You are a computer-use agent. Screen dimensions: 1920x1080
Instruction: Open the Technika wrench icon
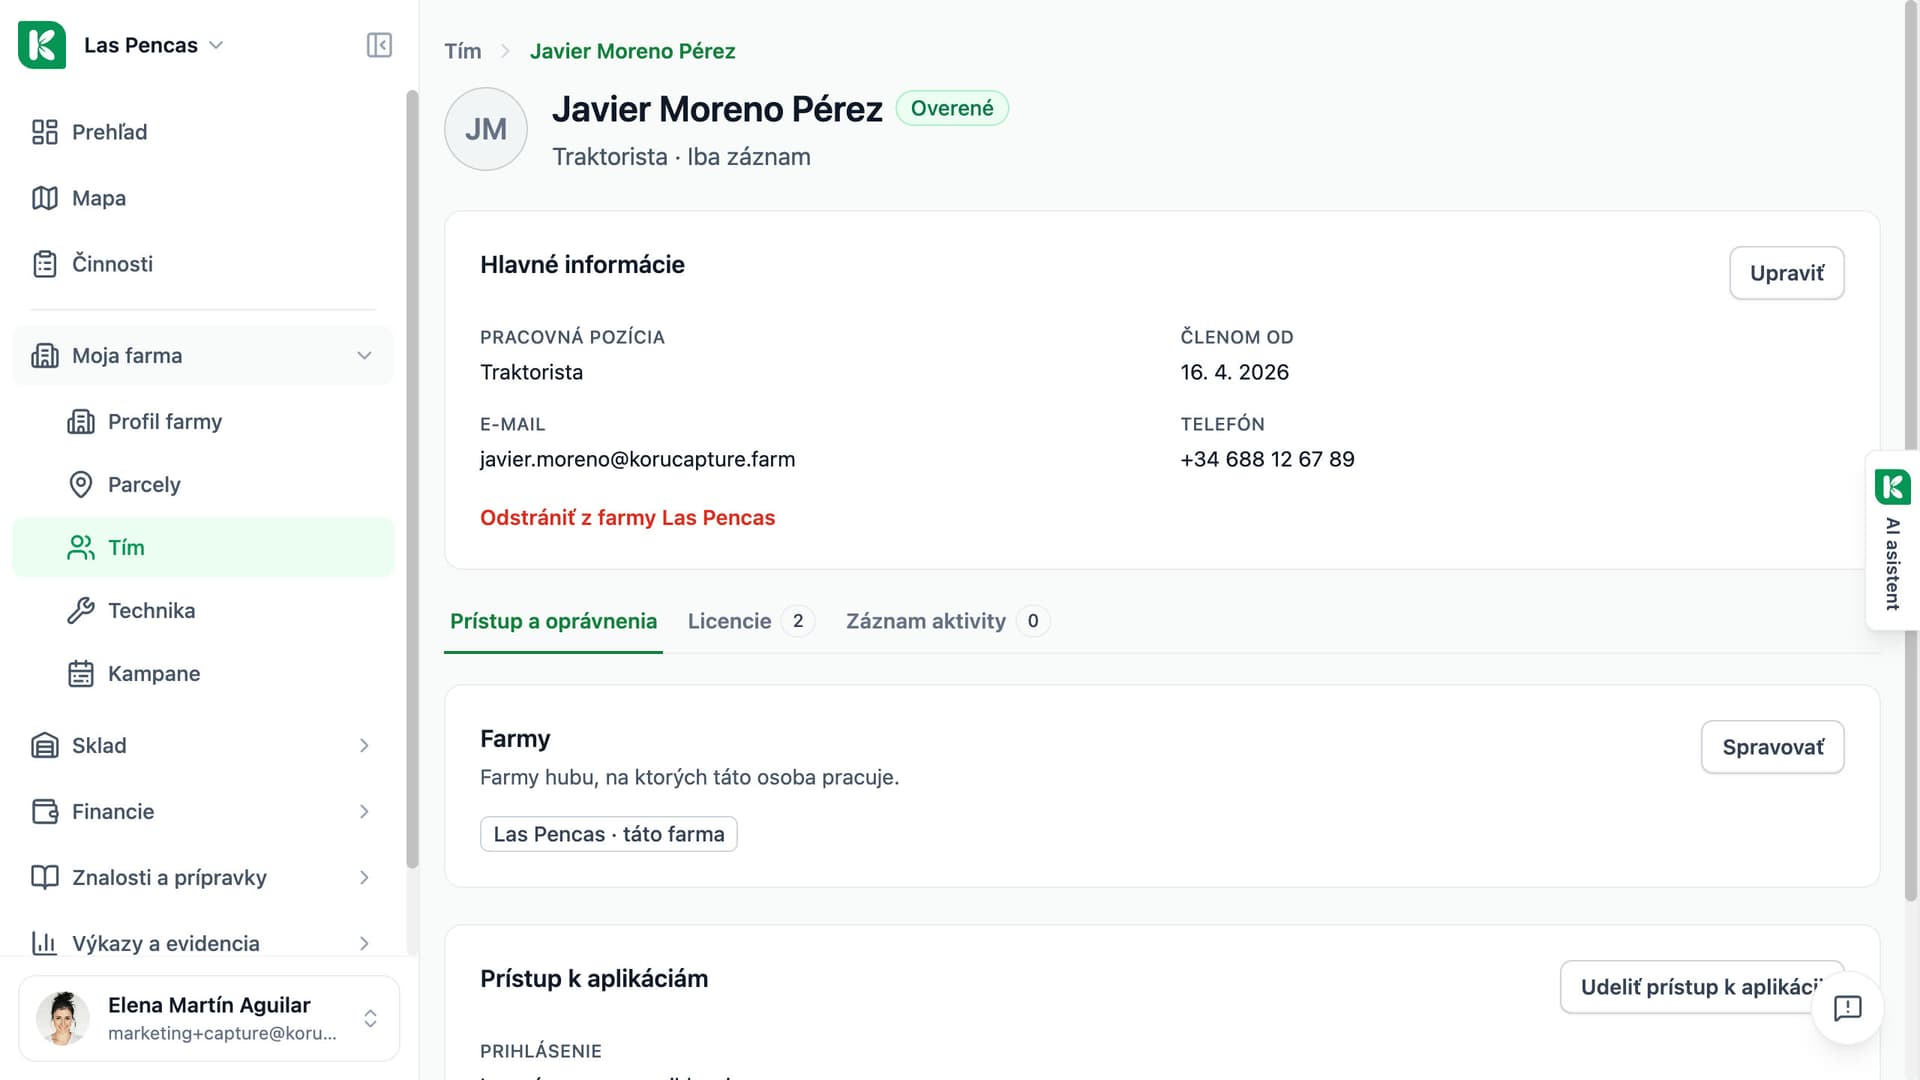pyautogui.click(x=81, y=611)
